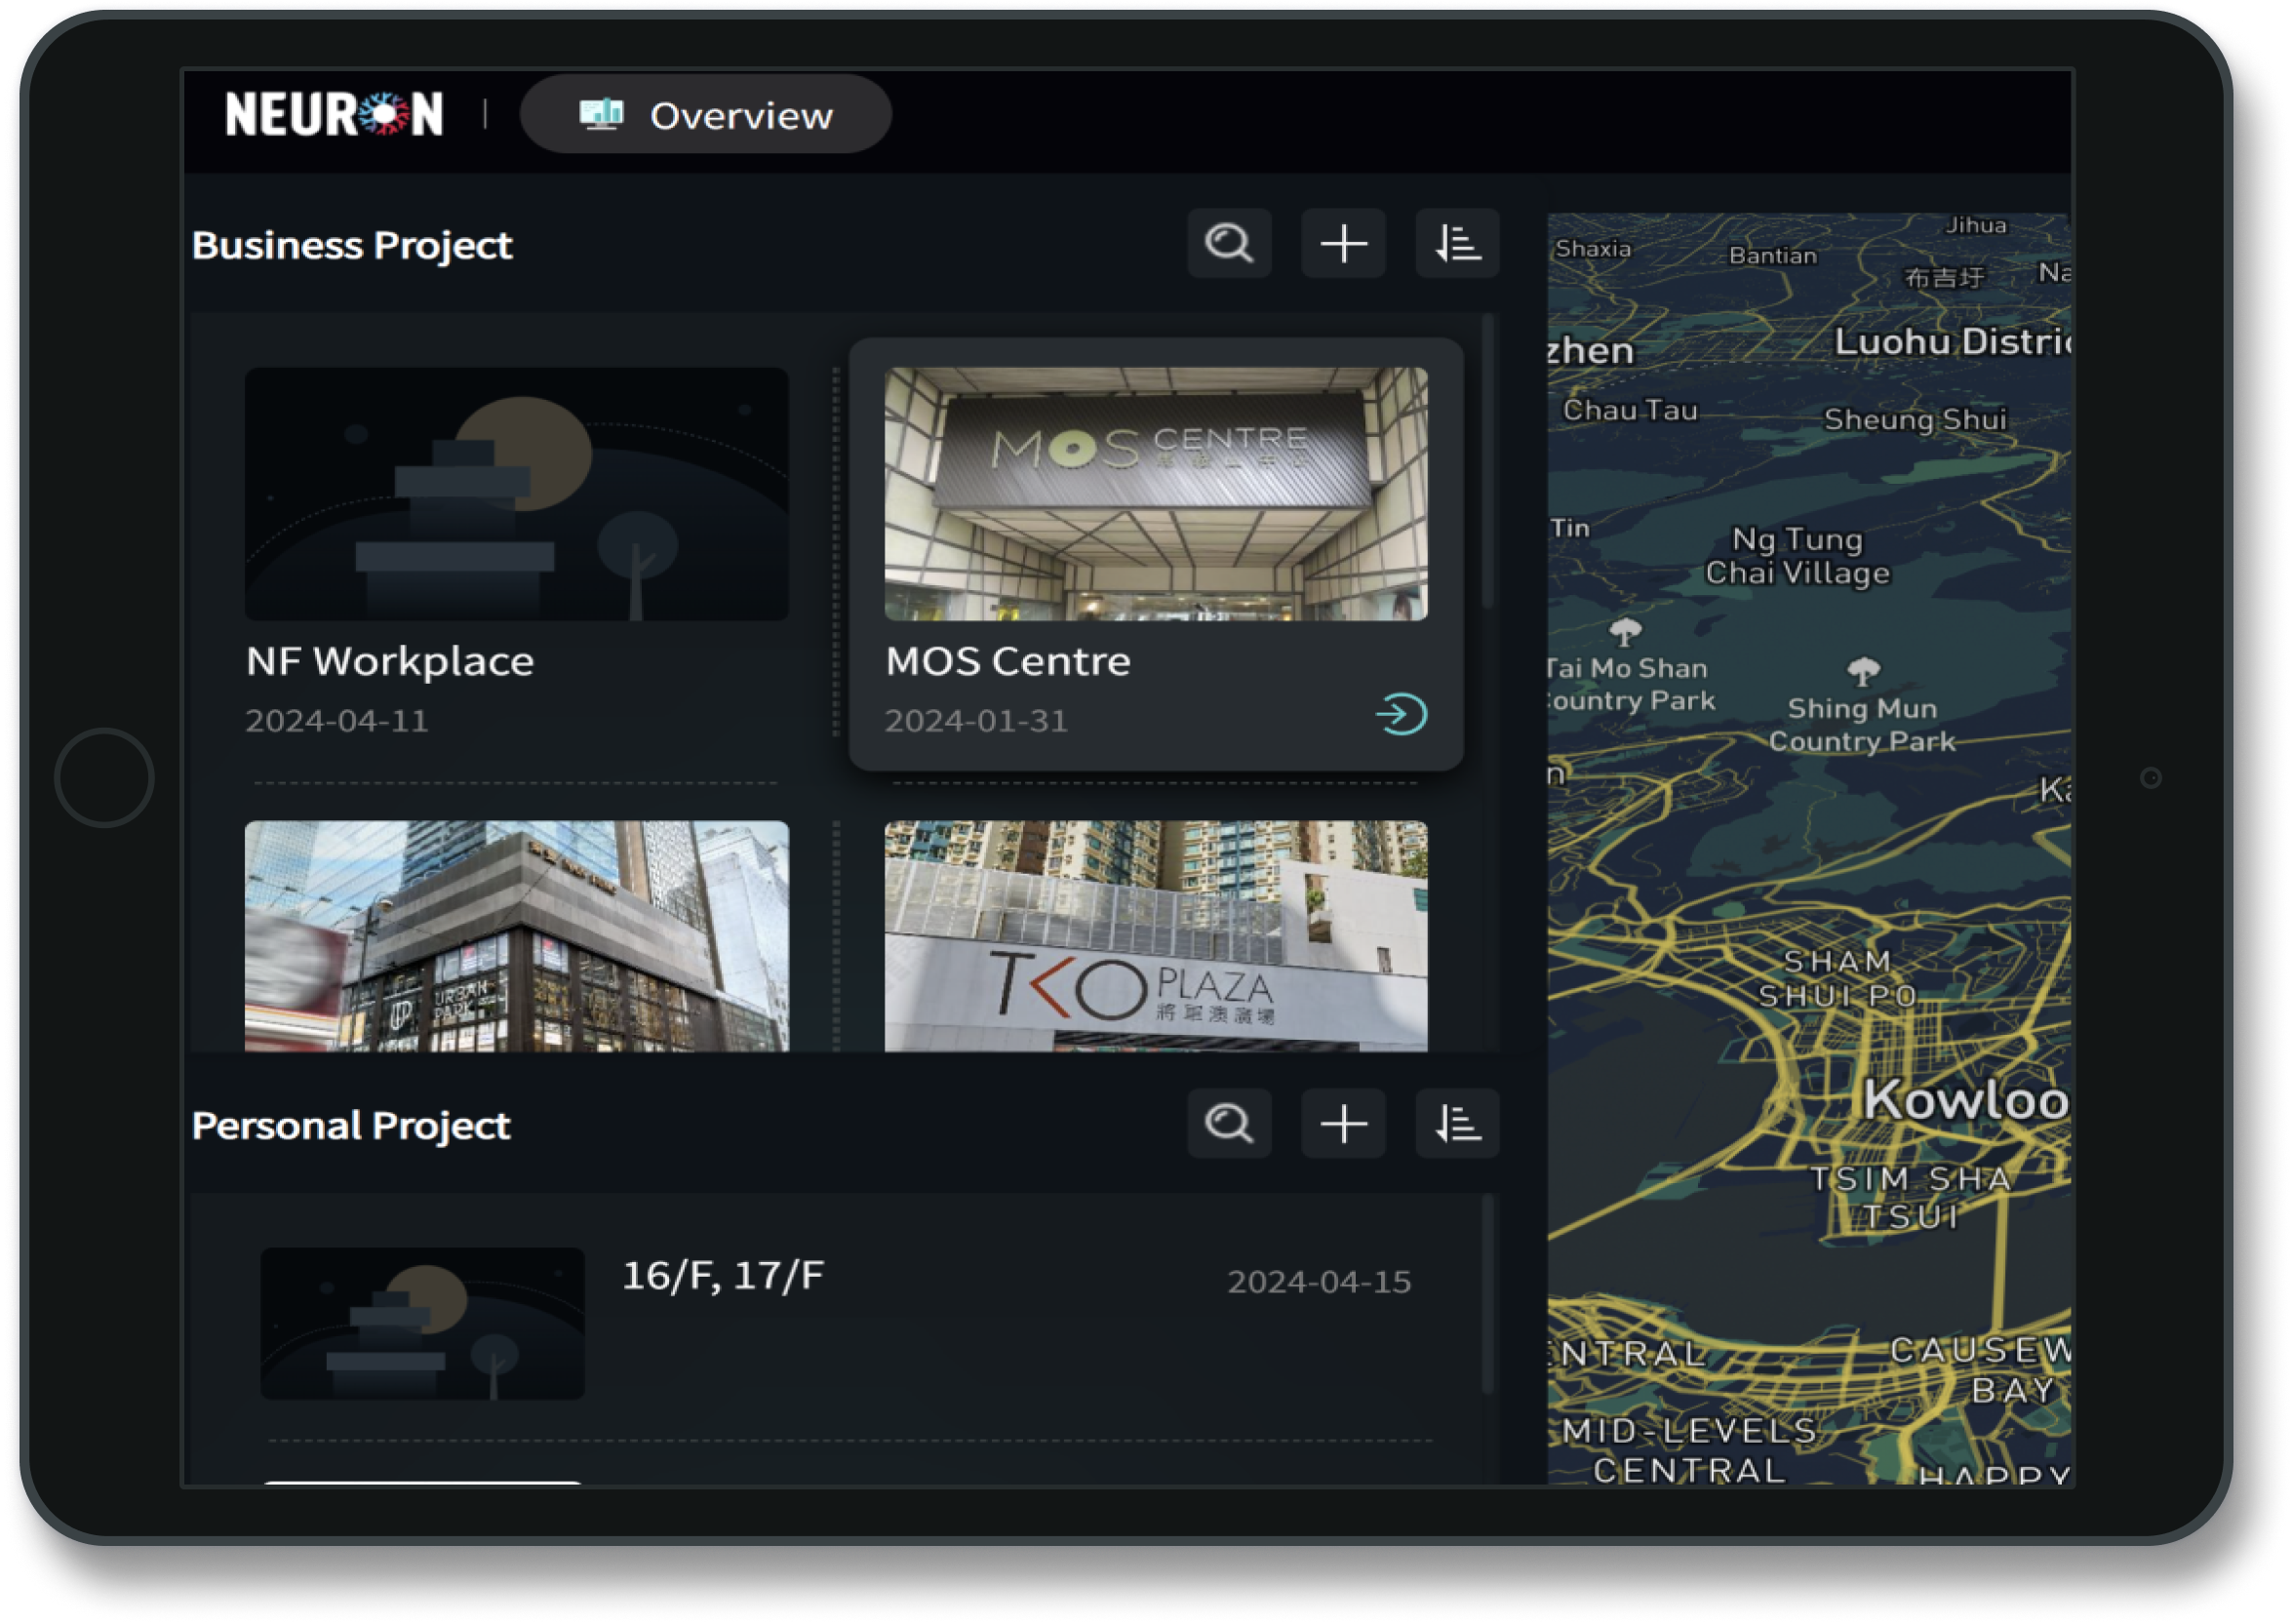Click Sham Shui Po map label
This screenshot has height=1624, width=2292.
1837,979
